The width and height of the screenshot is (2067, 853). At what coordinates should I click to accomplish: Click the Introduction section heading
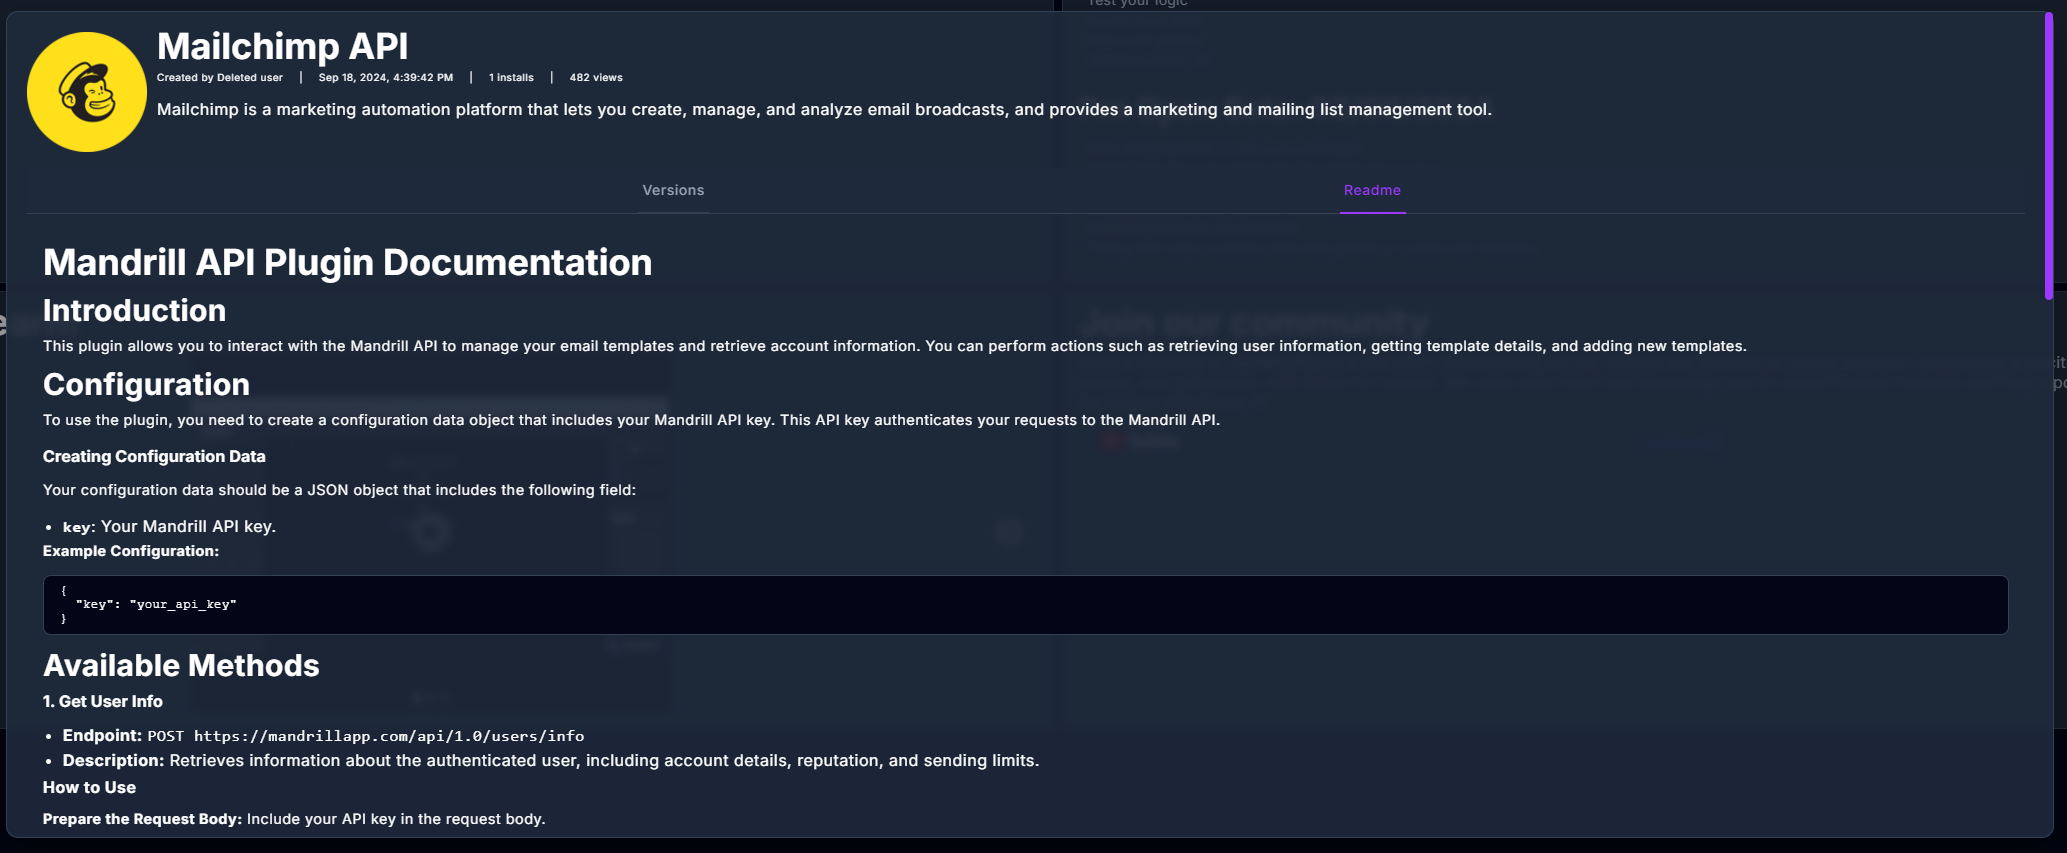[134, 311]
